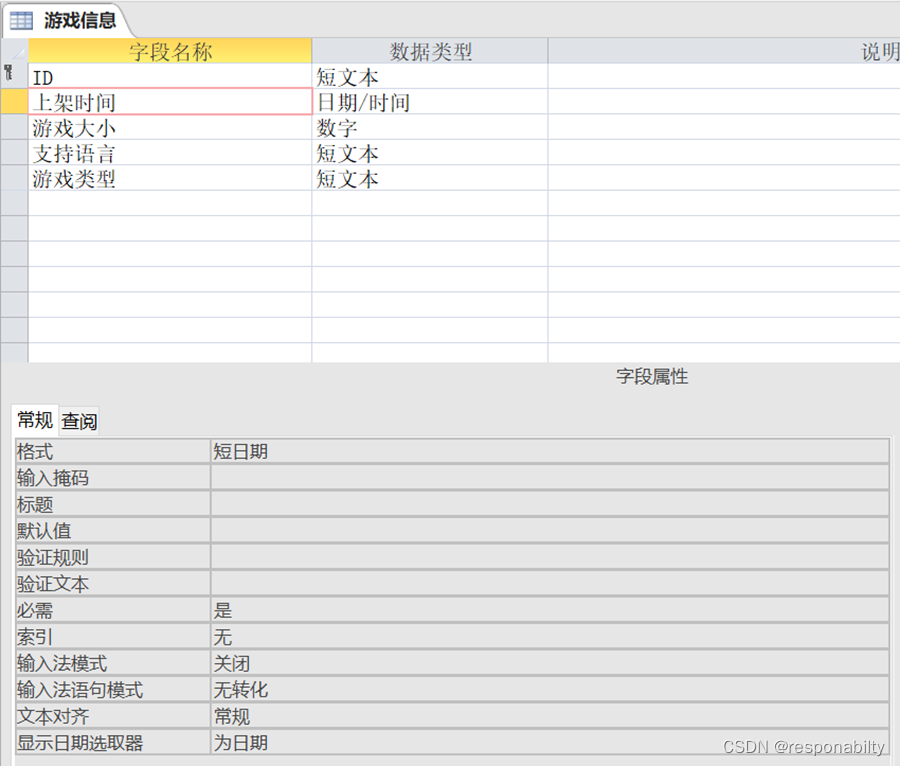
Task: Open the data type of the 游戏类型 field
Action: click(430, 178)
